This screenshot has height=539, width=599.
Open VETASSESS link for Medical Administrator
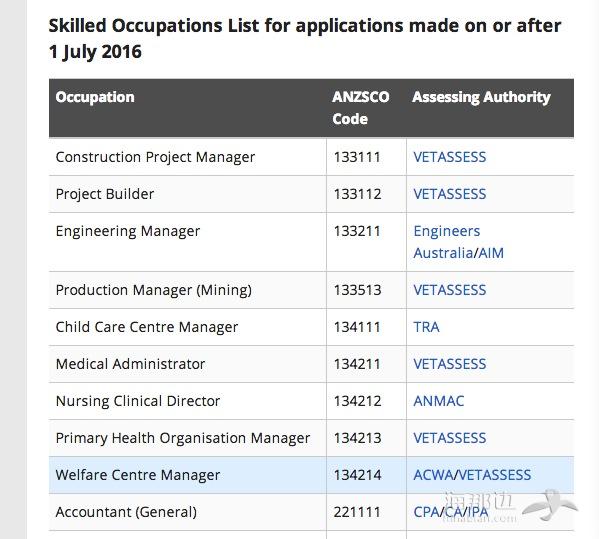(x=450, y=364)
